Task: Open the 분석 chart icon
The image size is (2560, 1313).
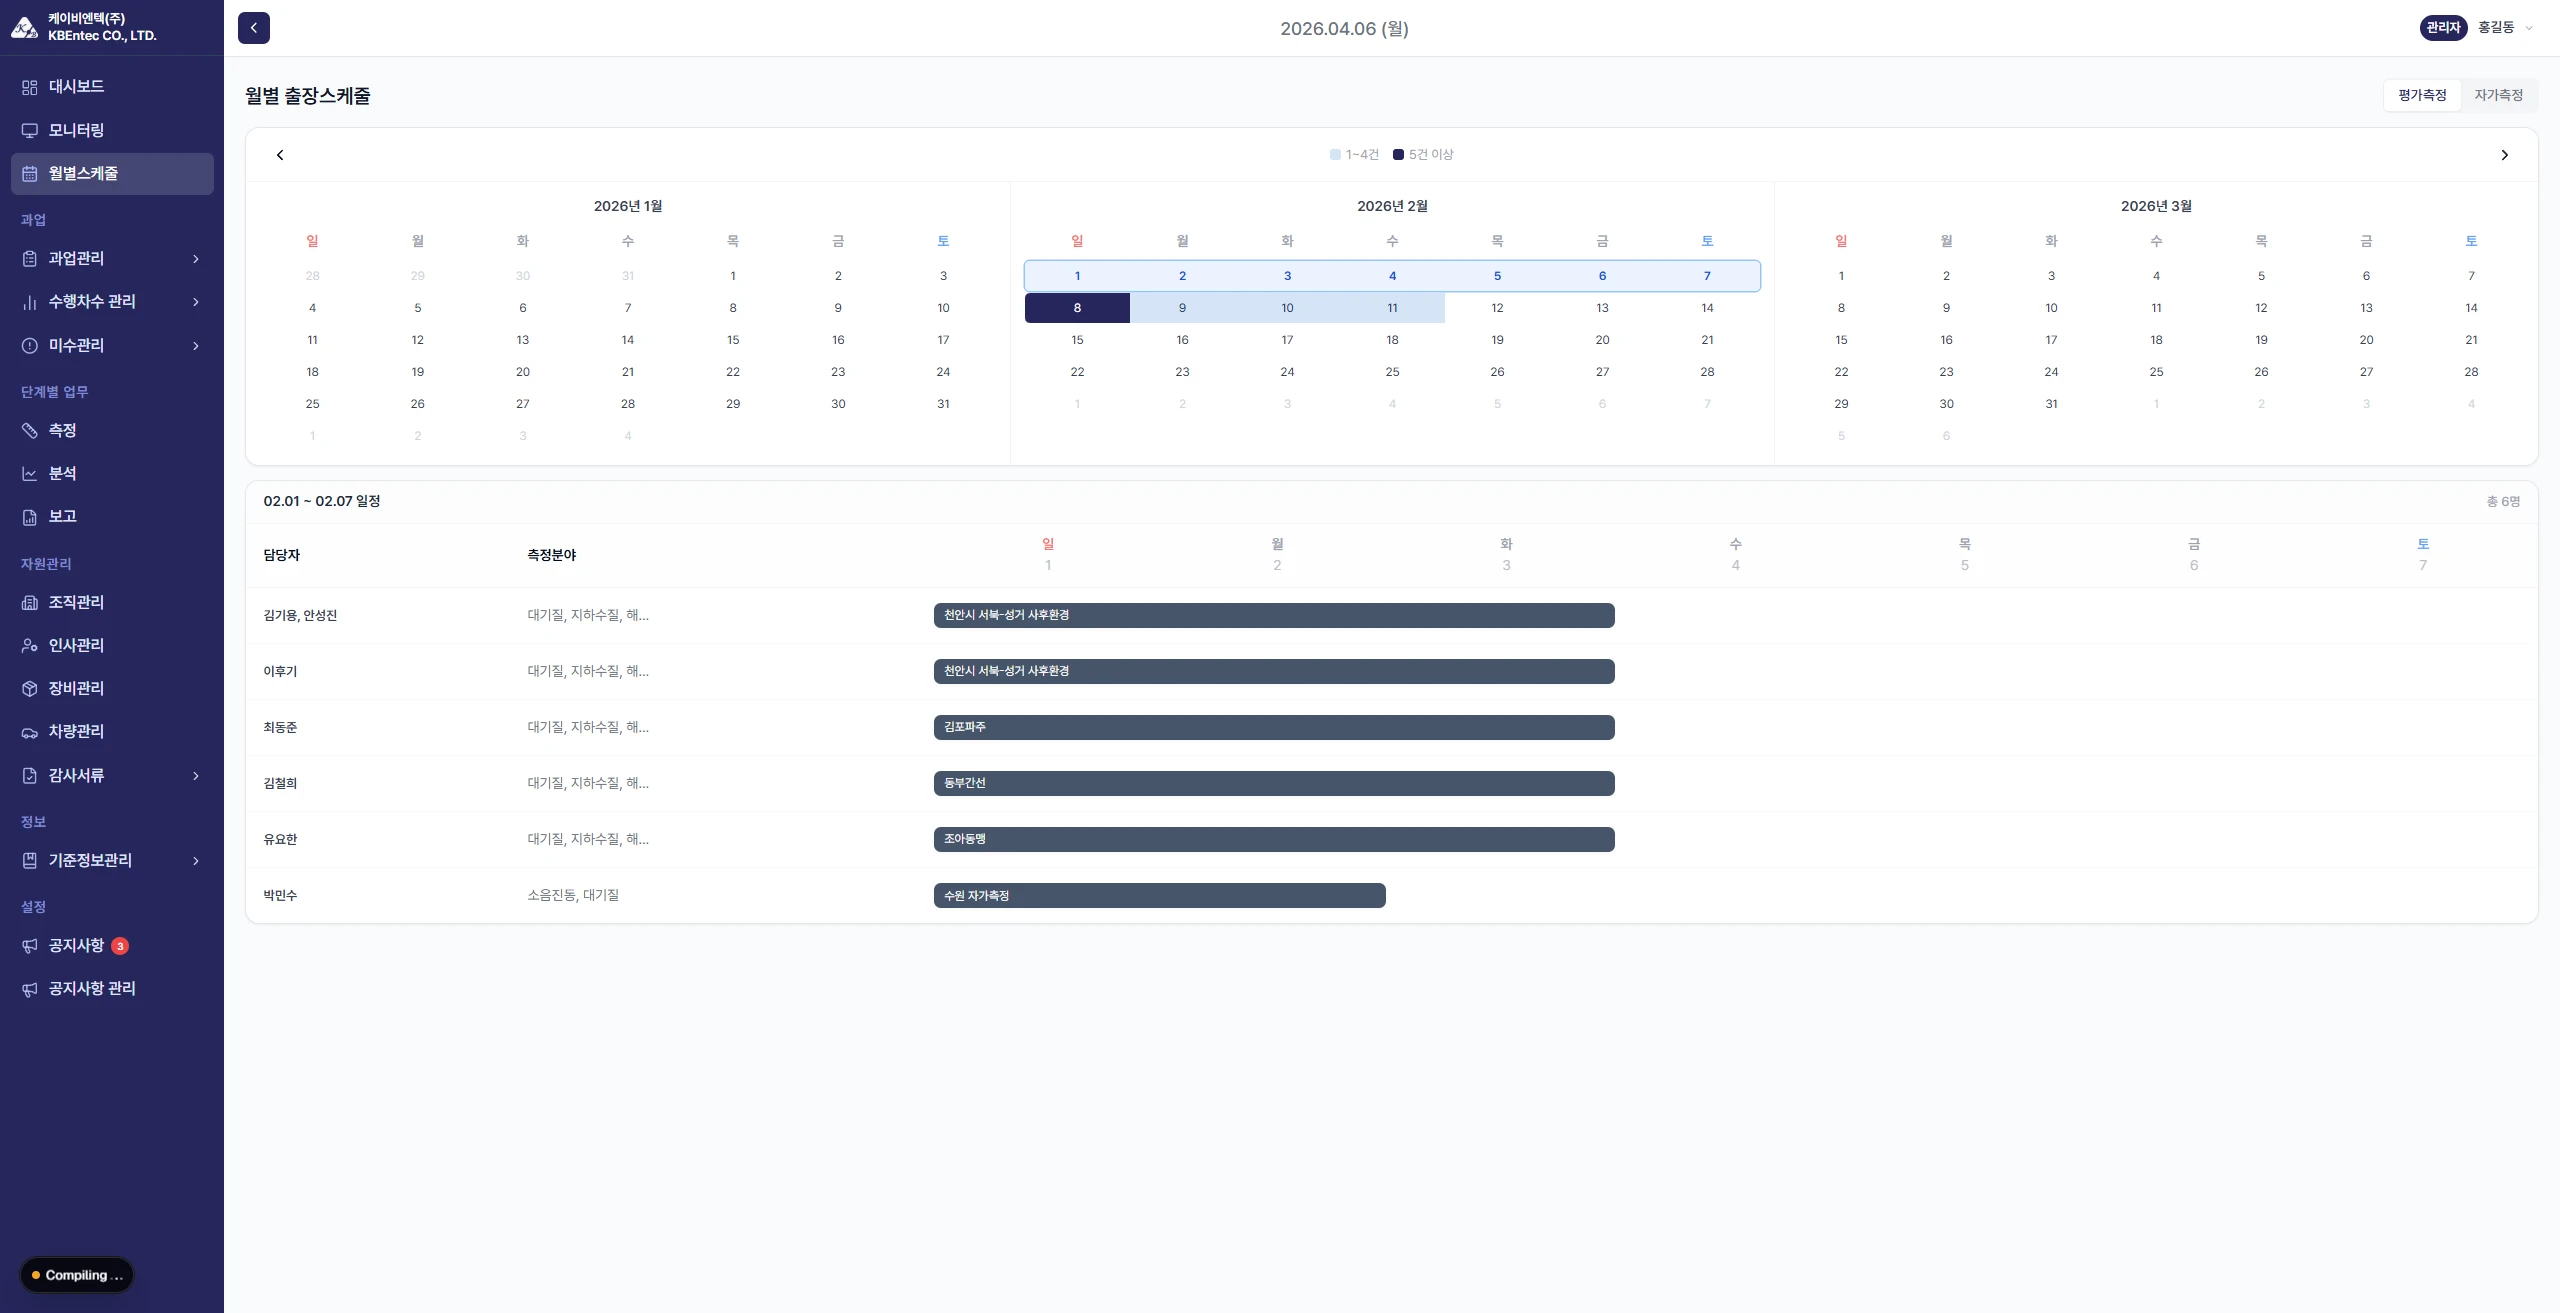Action: pos(30,473)
